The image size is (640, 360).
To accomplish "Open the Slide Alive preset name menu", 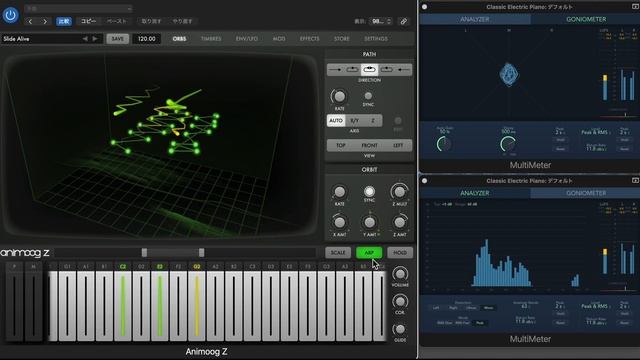I will click(x=41, y=39).
